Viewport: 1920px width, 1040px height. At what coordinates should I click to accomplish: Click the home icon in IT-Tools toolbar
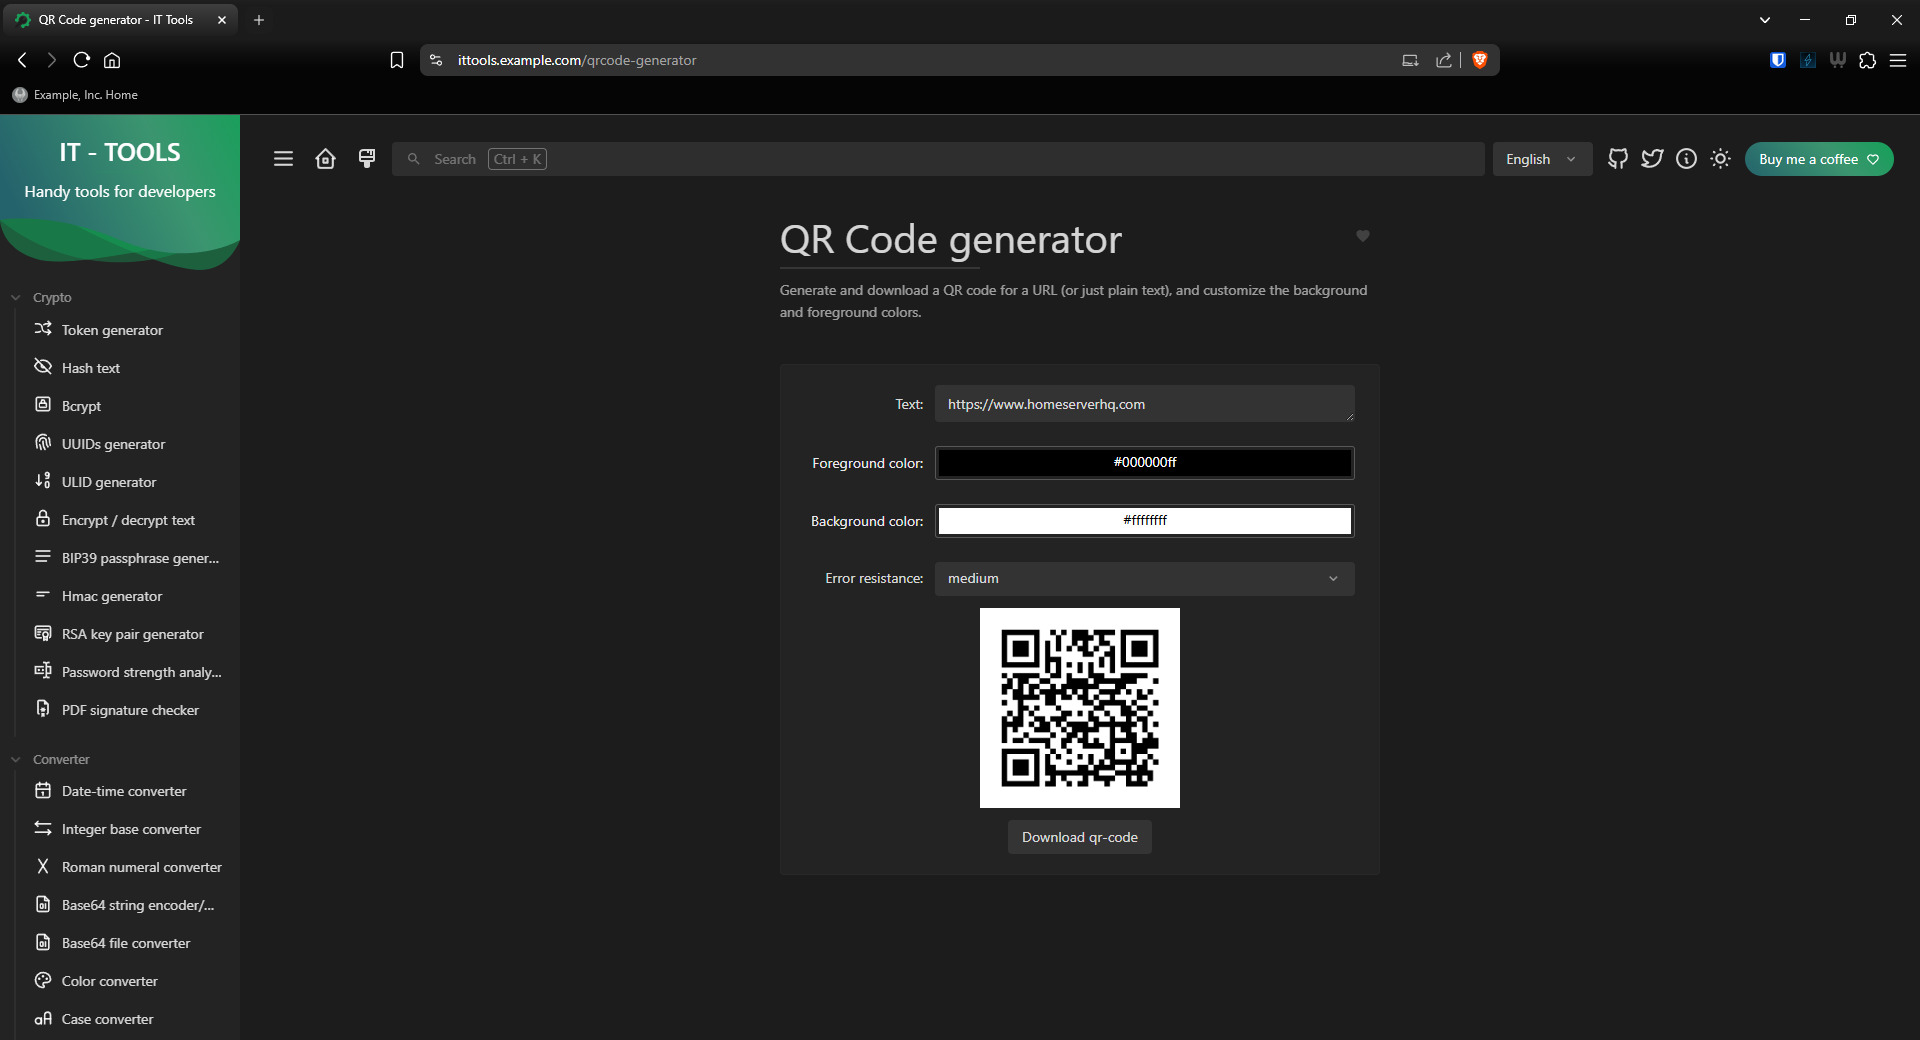(325, 159)
